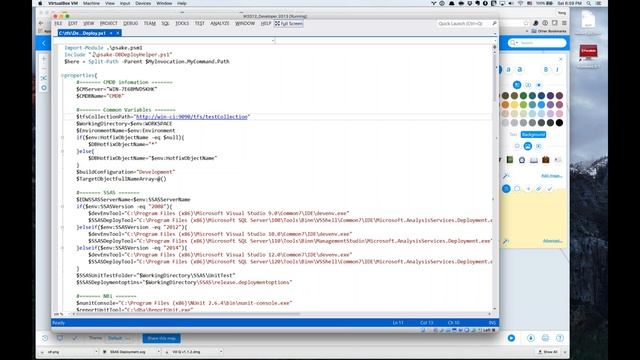Choose the brown briefcase image icon
This screenshot has width=640, height=360.
pyautogui.click(x=546, y=160)
